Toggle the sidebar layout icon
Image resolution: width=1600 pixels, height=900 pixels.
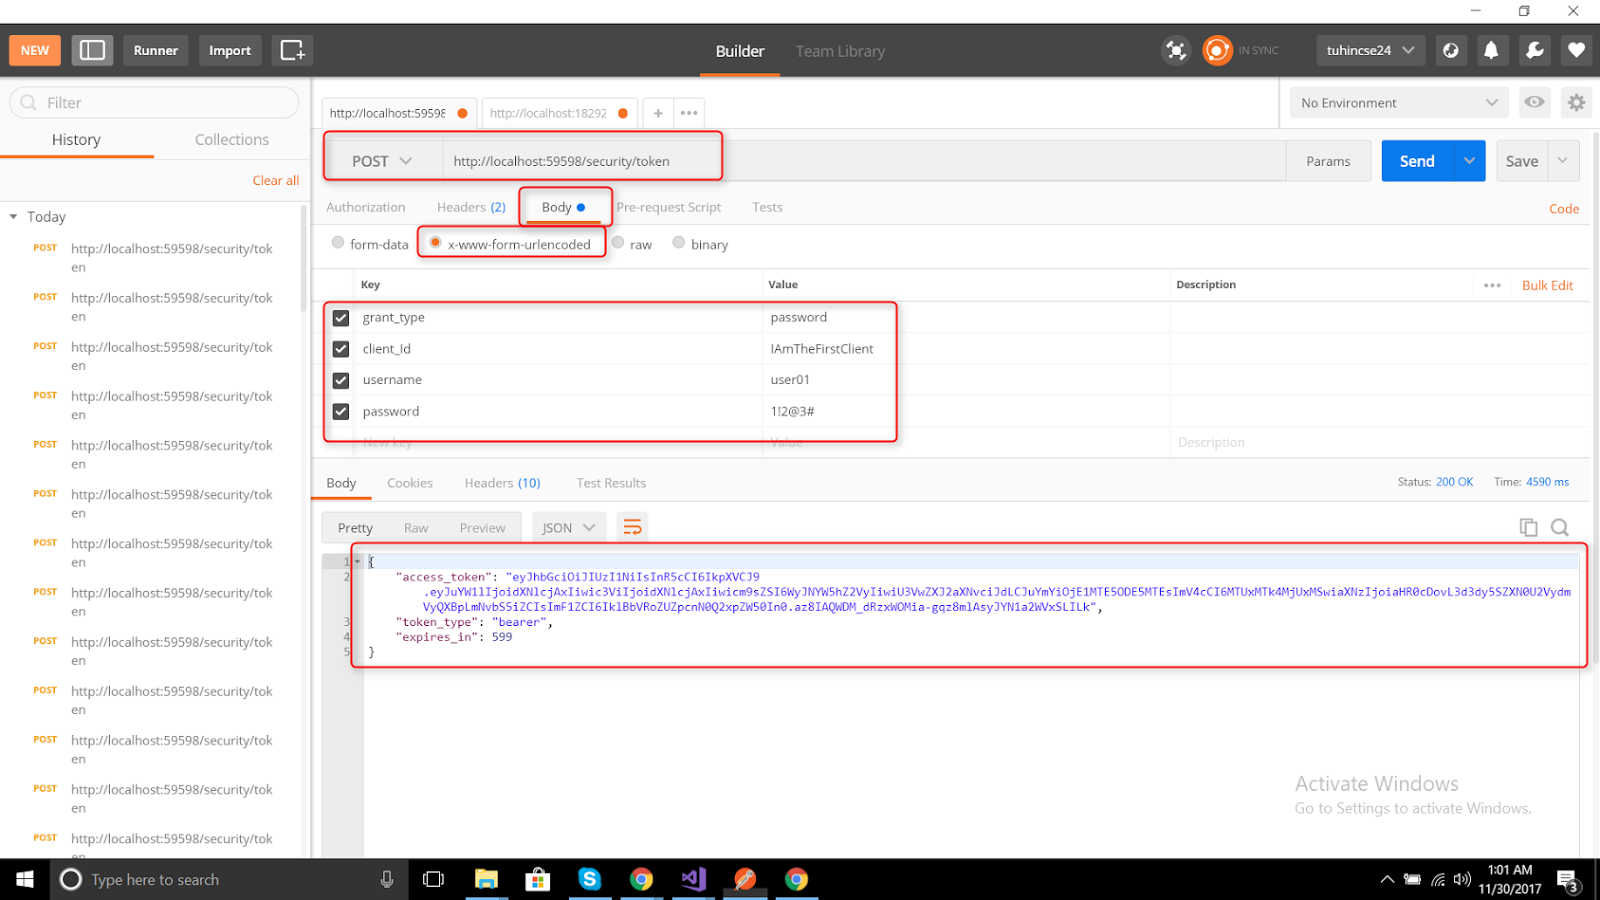(92, 50)
